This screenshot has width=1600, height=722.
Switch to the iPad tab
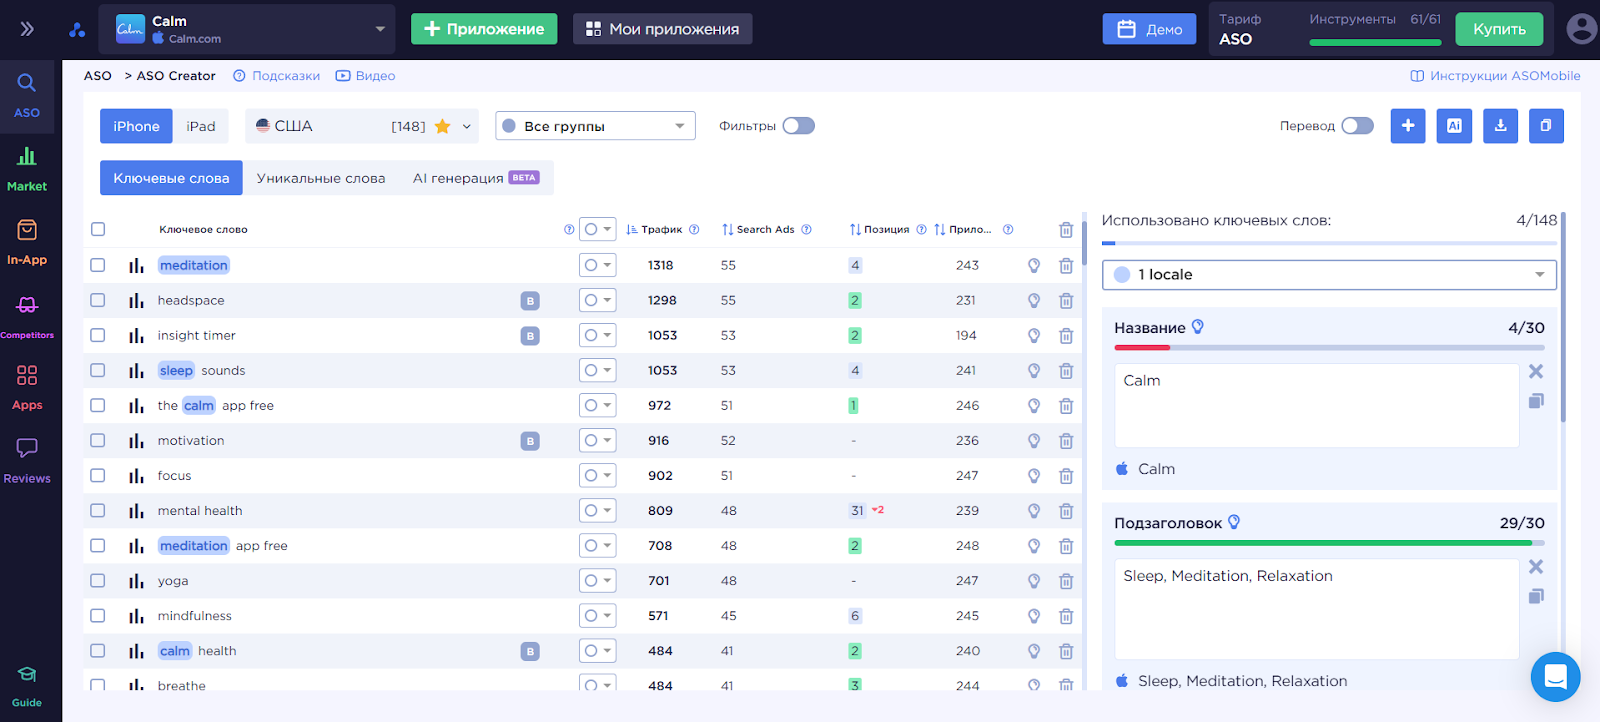click(x=201, y=126)
